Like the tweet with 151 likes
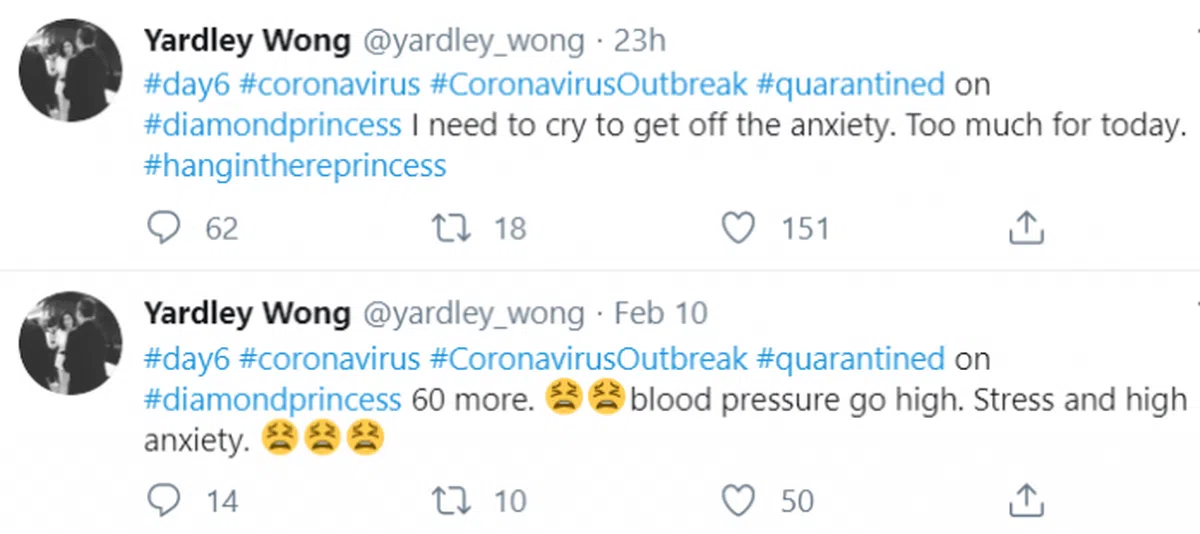1200x534 pixels. click(x=738, y=229)
